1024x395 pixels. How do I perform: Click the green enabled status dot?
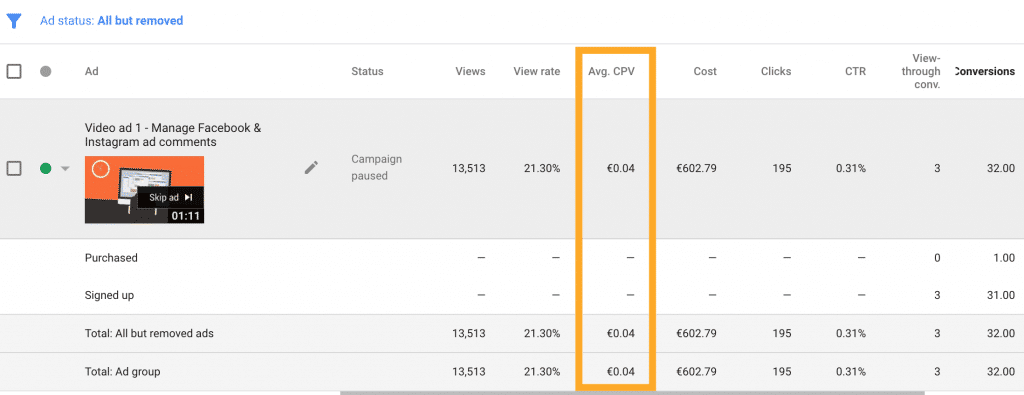click(x=46, y=168)
